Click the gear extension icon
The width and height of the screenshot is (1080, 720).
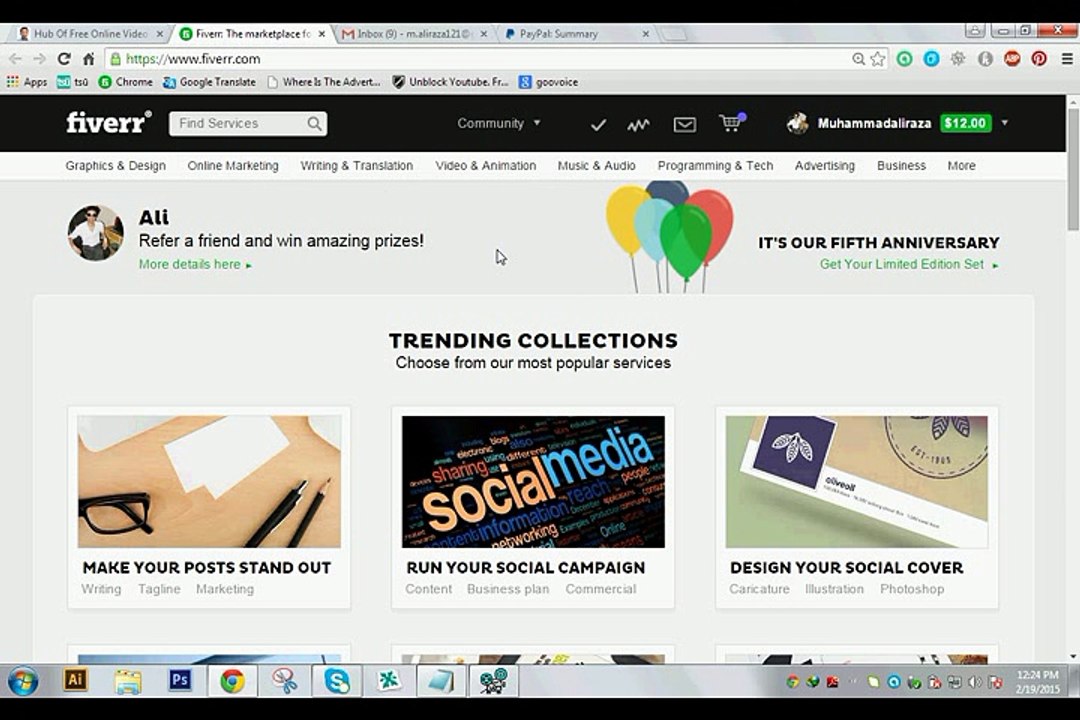point(958,59)
